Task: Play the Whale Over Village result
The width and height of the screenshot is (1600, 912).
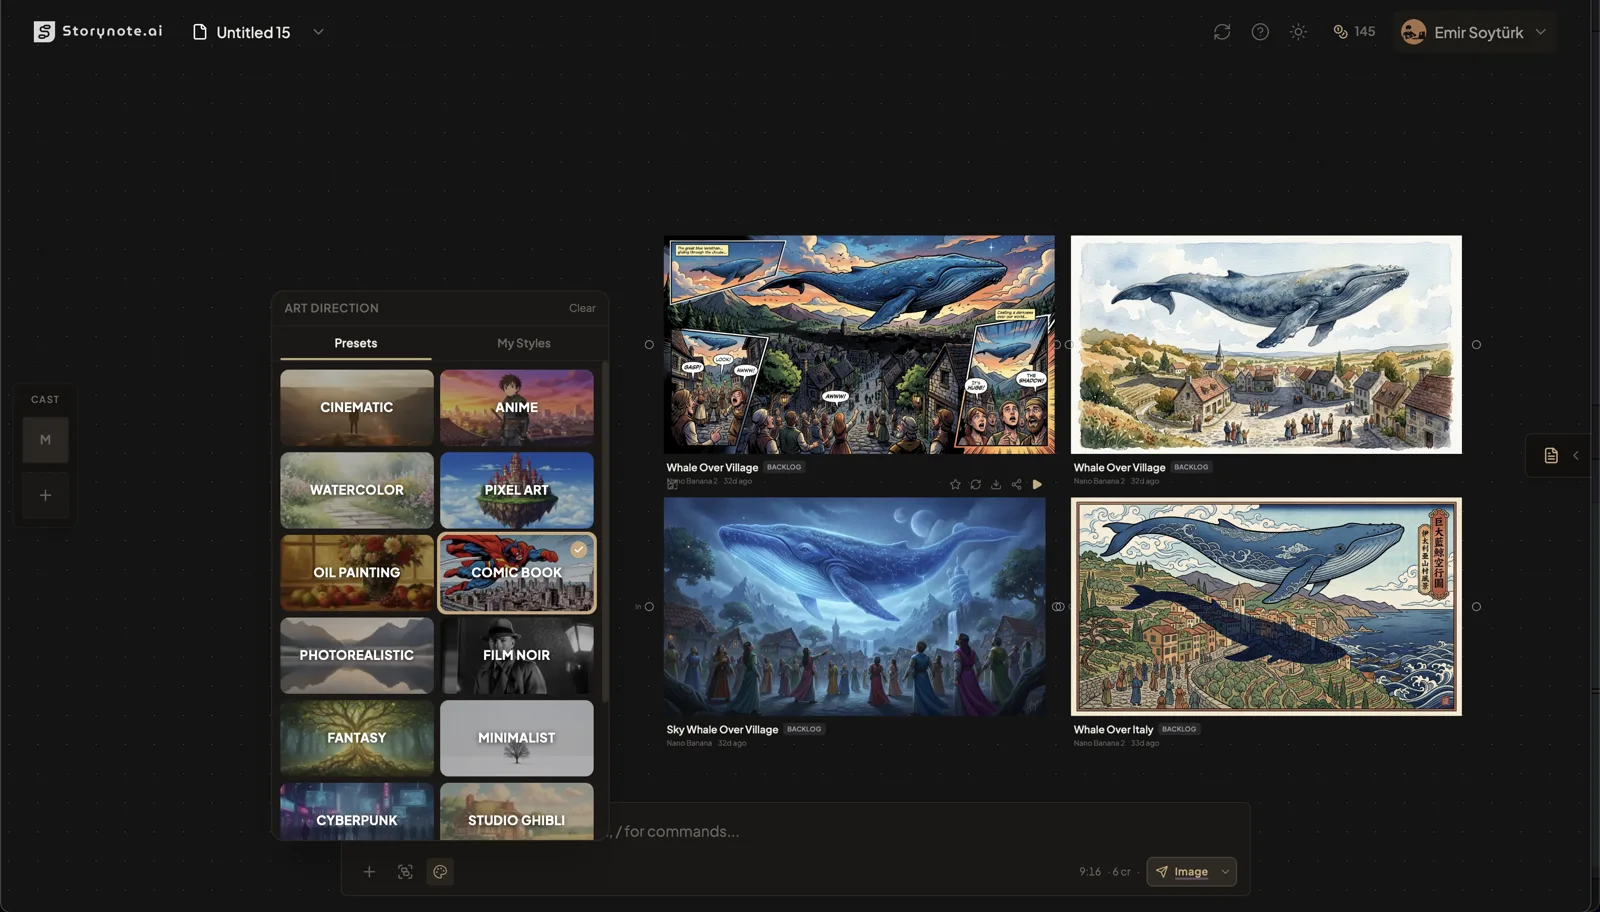Action: pos(1037,483)
